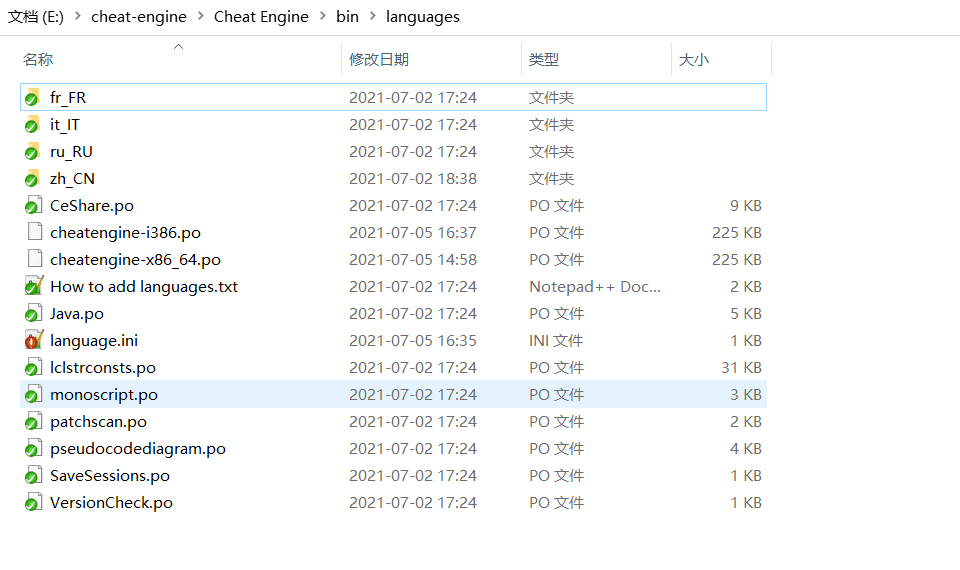Click the SaveSessions.po file icon
960x570 pixels.
click(x=34, y=474)
